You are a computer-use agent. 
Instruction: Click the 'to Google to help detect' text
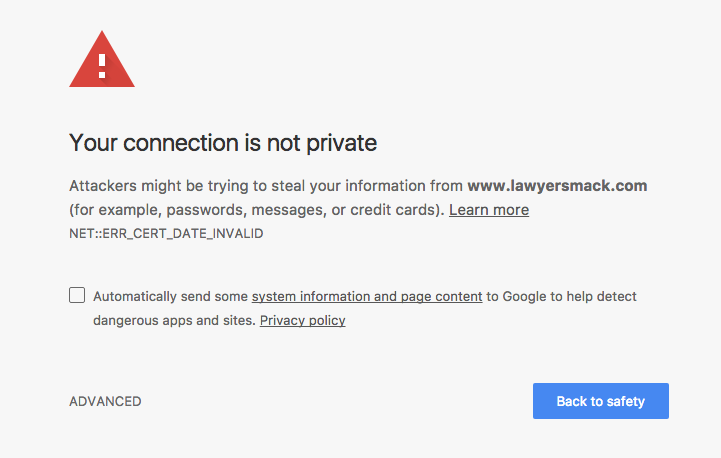561,297
